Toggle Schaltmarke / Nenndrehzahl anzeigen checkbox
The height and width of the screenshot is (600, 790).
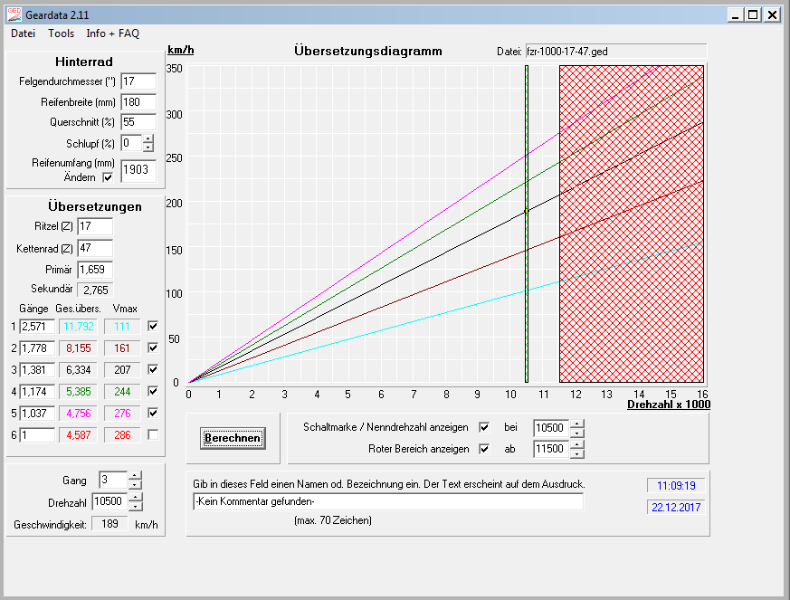485,427
